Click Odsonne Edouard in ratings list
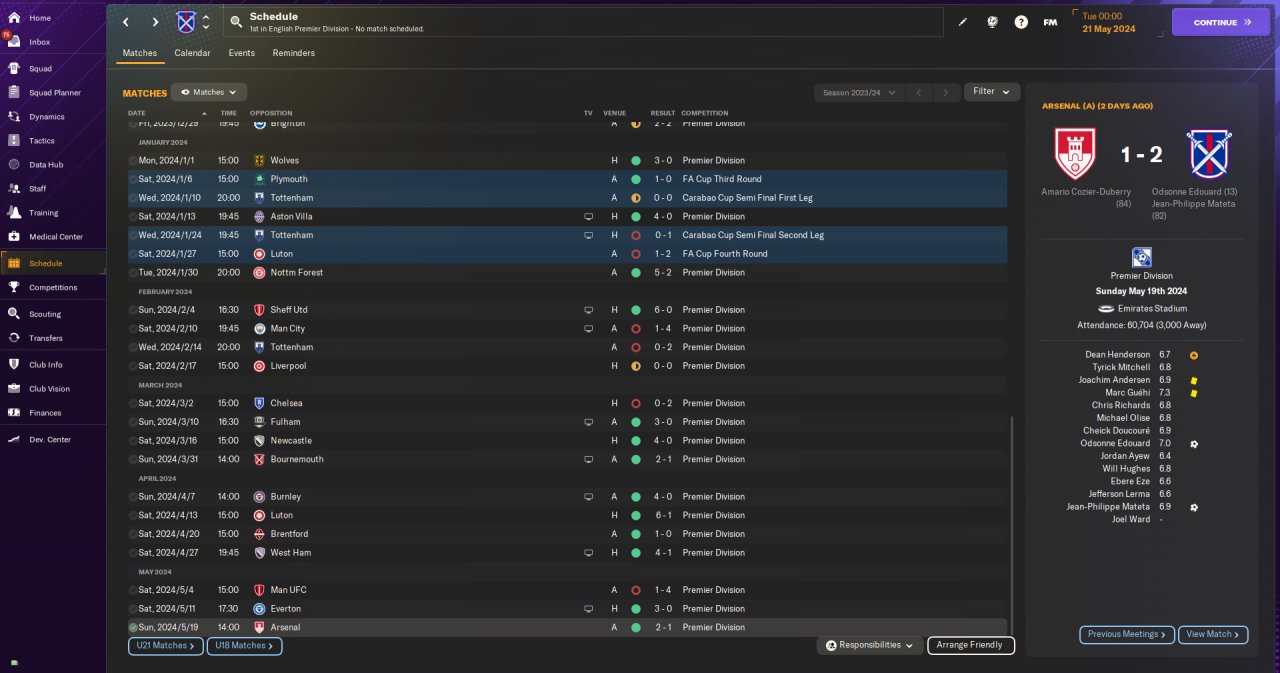The image size is (1280, 673). click(x=1115, y=443)
